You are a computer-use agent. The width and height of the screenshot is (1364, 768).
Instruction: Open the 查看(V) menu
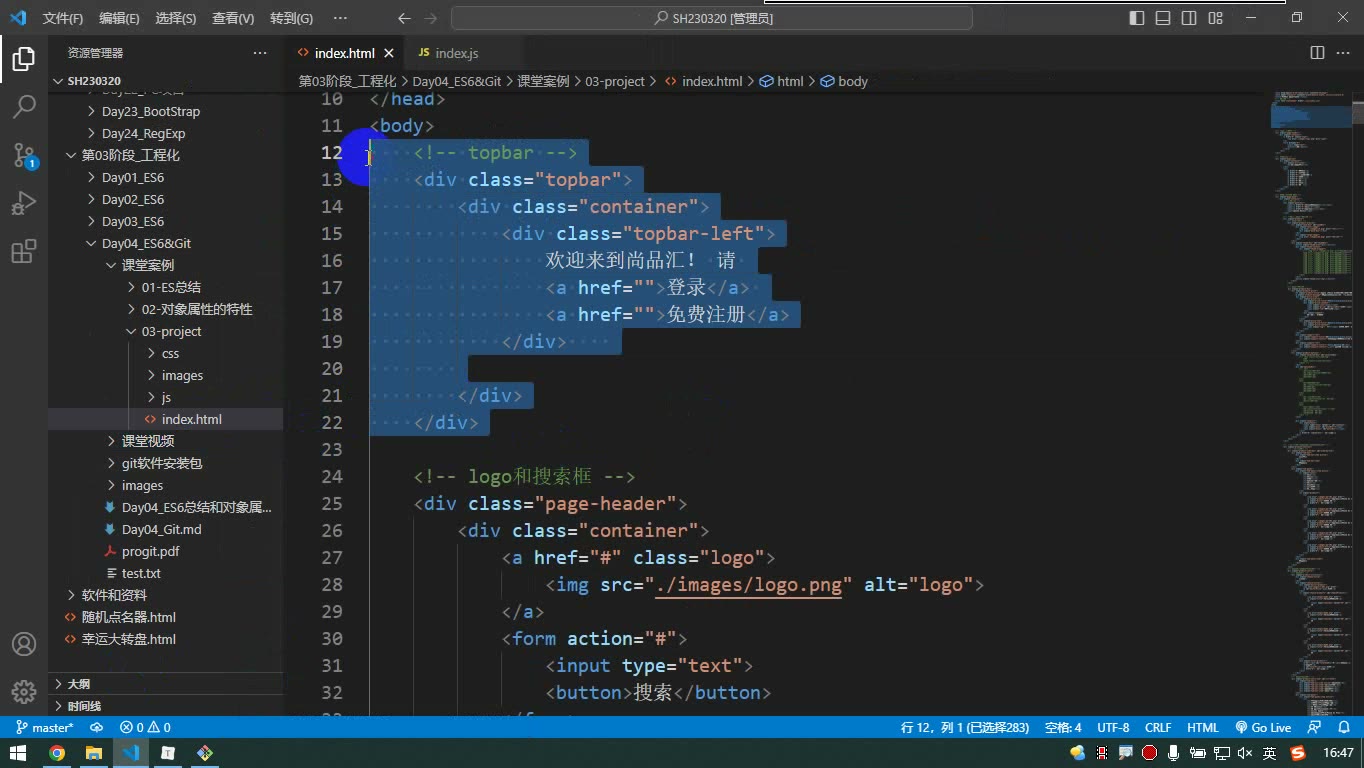233,18
